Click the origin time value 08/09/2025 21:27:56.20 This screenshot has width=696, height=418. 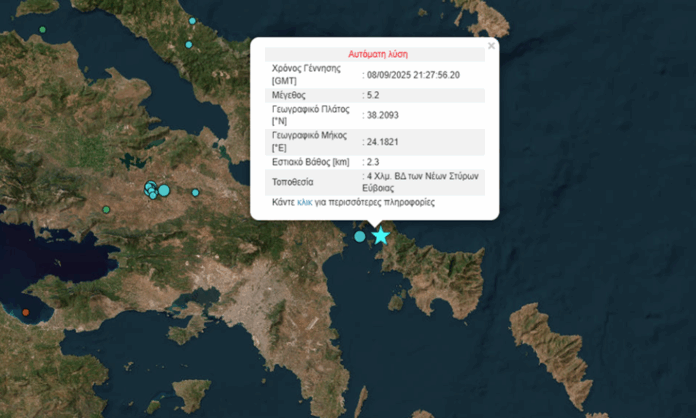pyautogui.click(x=415, y=74)
